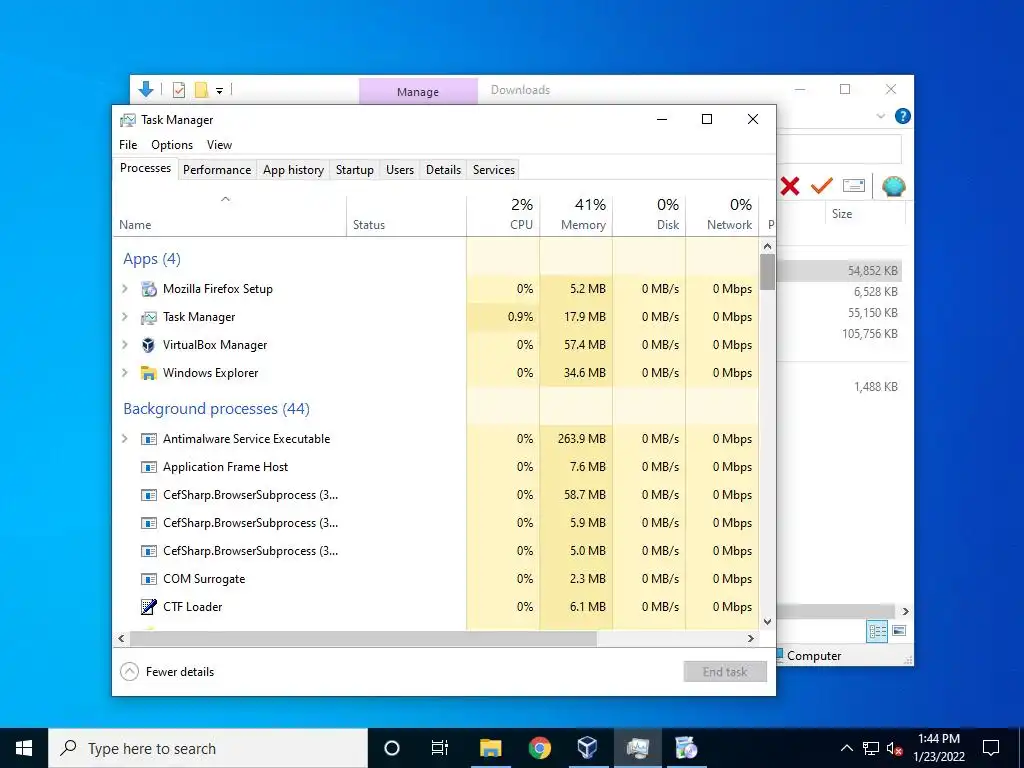Viewport: 1024px width, 768px height.
Task: Sort by the Name column header
Action: coord(230,215)
